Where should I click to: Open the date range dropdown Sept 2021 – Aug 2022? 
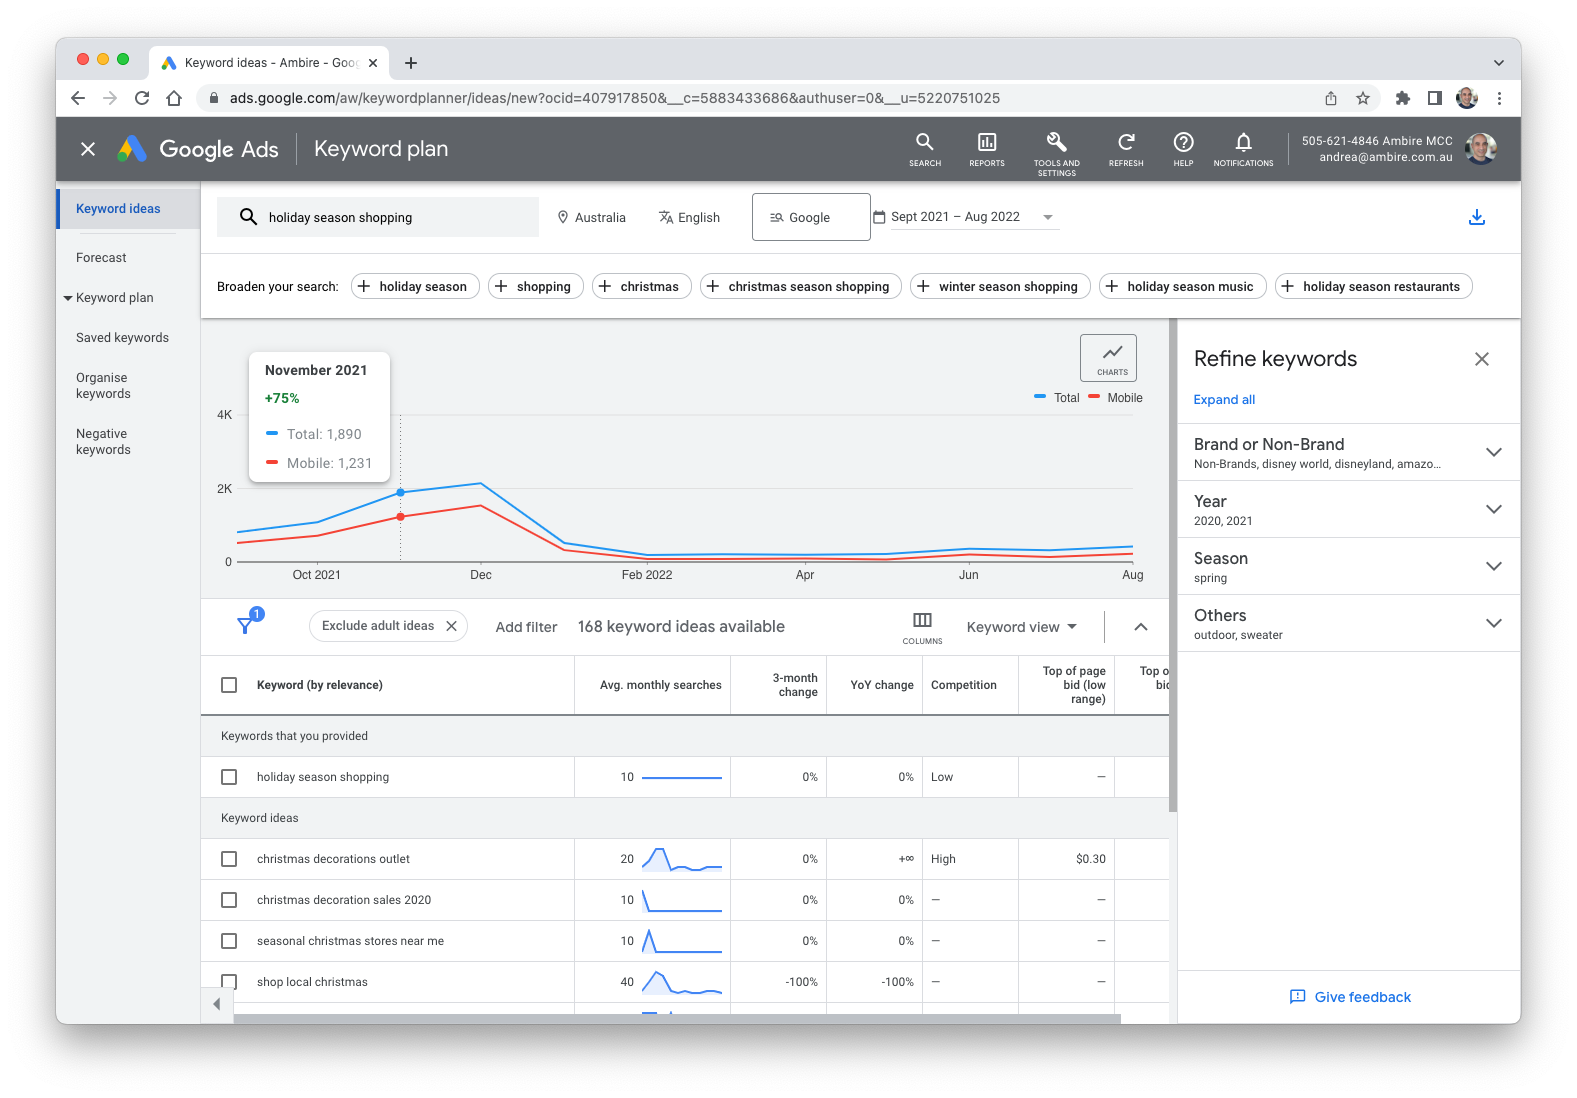pos(965,217)
